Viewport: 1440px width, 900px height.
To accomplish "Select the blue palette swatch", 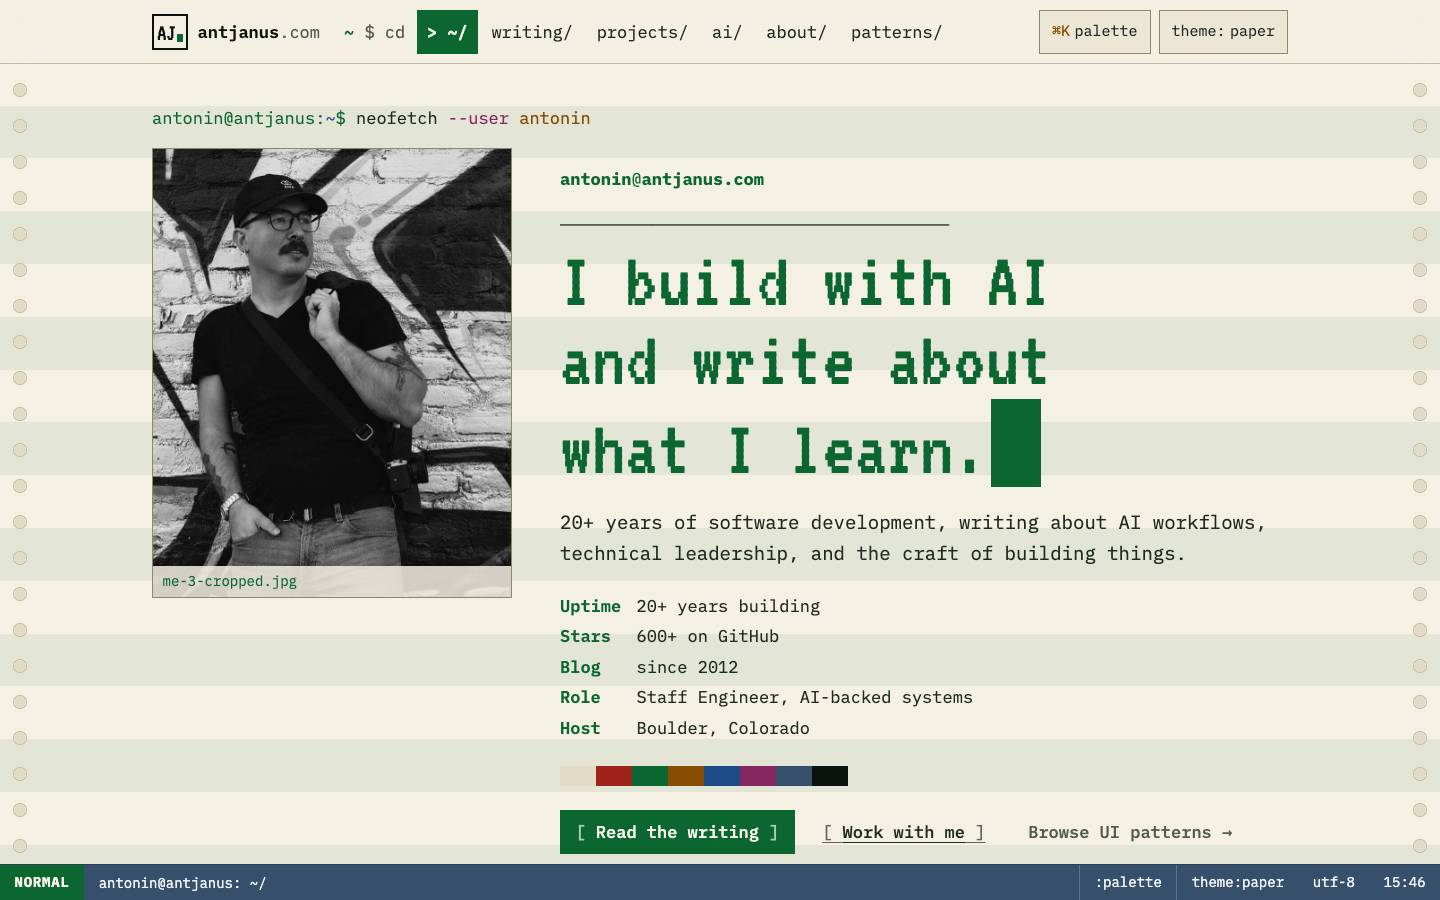I will [x=722, y=776].
